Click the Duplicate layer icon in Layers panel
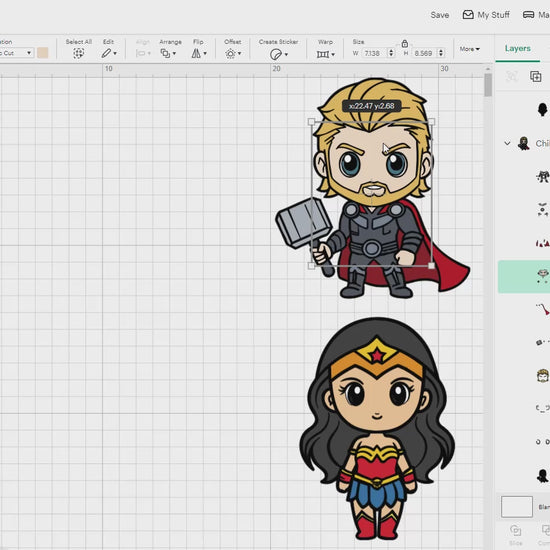550x550 pixels. coord(536,76)
